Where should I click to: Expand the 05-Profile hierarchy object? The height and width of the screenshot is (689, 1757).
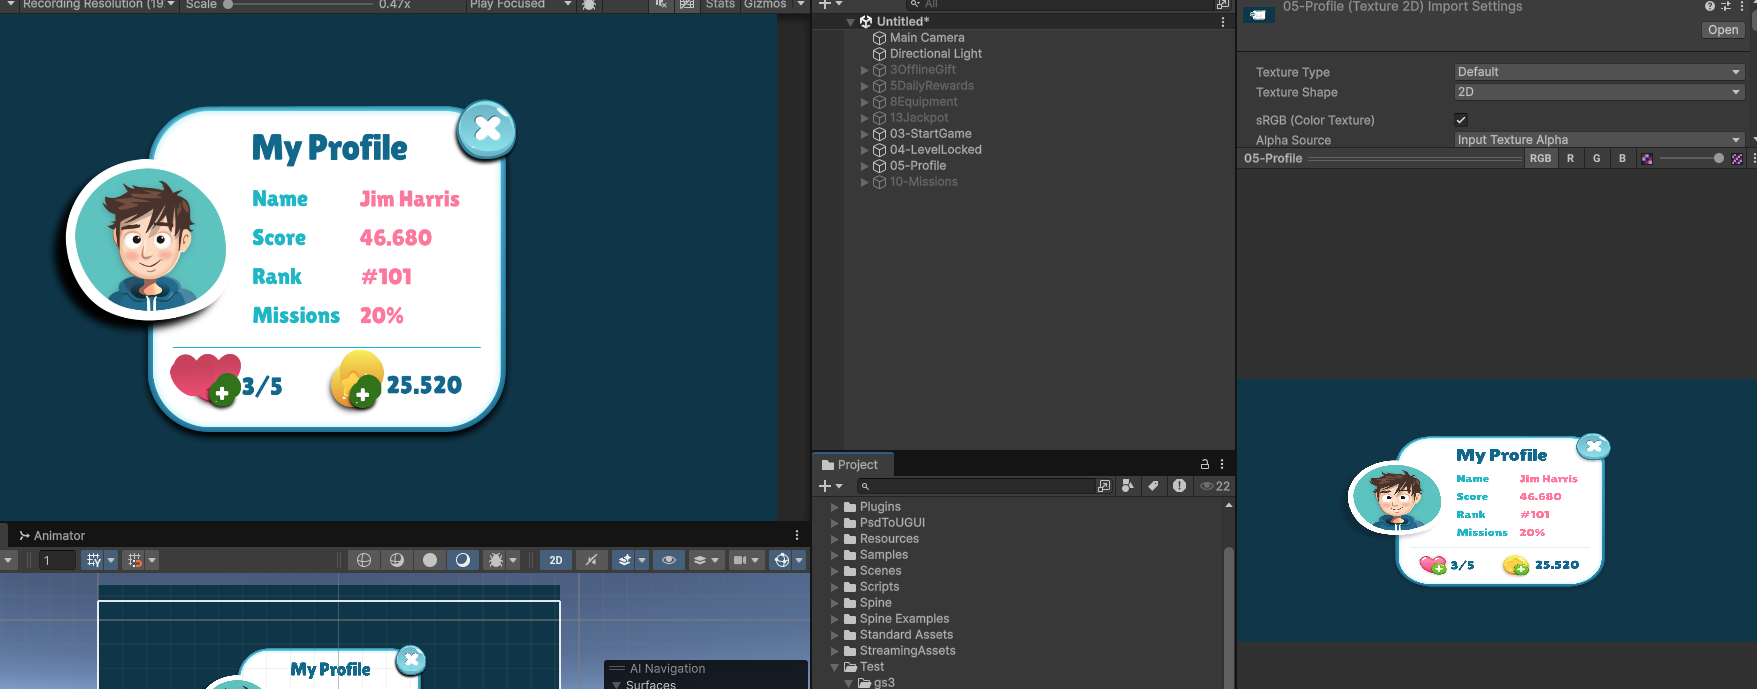865,166
